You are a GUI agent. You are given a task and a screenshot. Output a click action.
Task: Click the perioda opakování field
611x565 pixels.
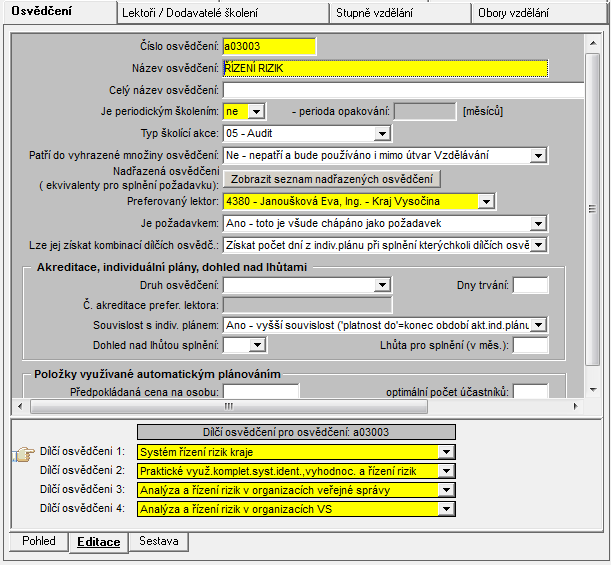pos(425,112)
